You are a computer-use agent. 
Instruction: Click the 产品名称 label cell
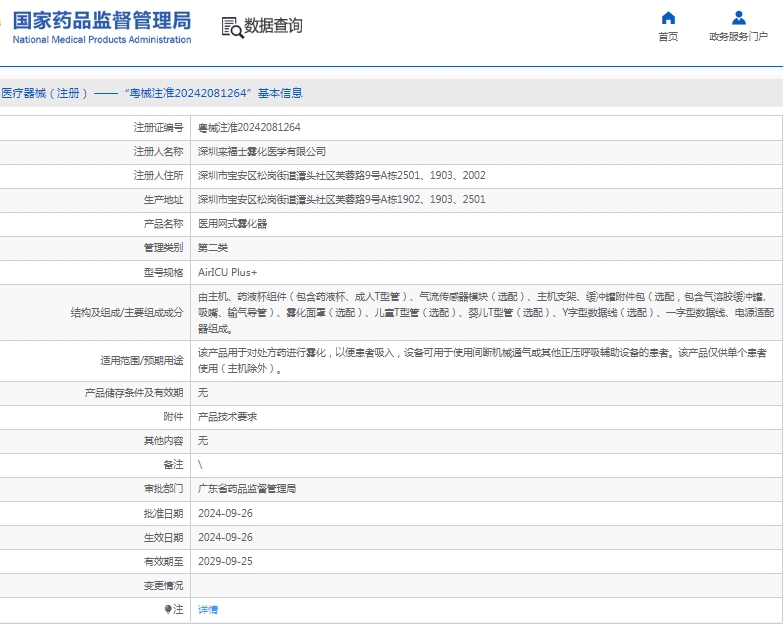(x=95, y=224)
